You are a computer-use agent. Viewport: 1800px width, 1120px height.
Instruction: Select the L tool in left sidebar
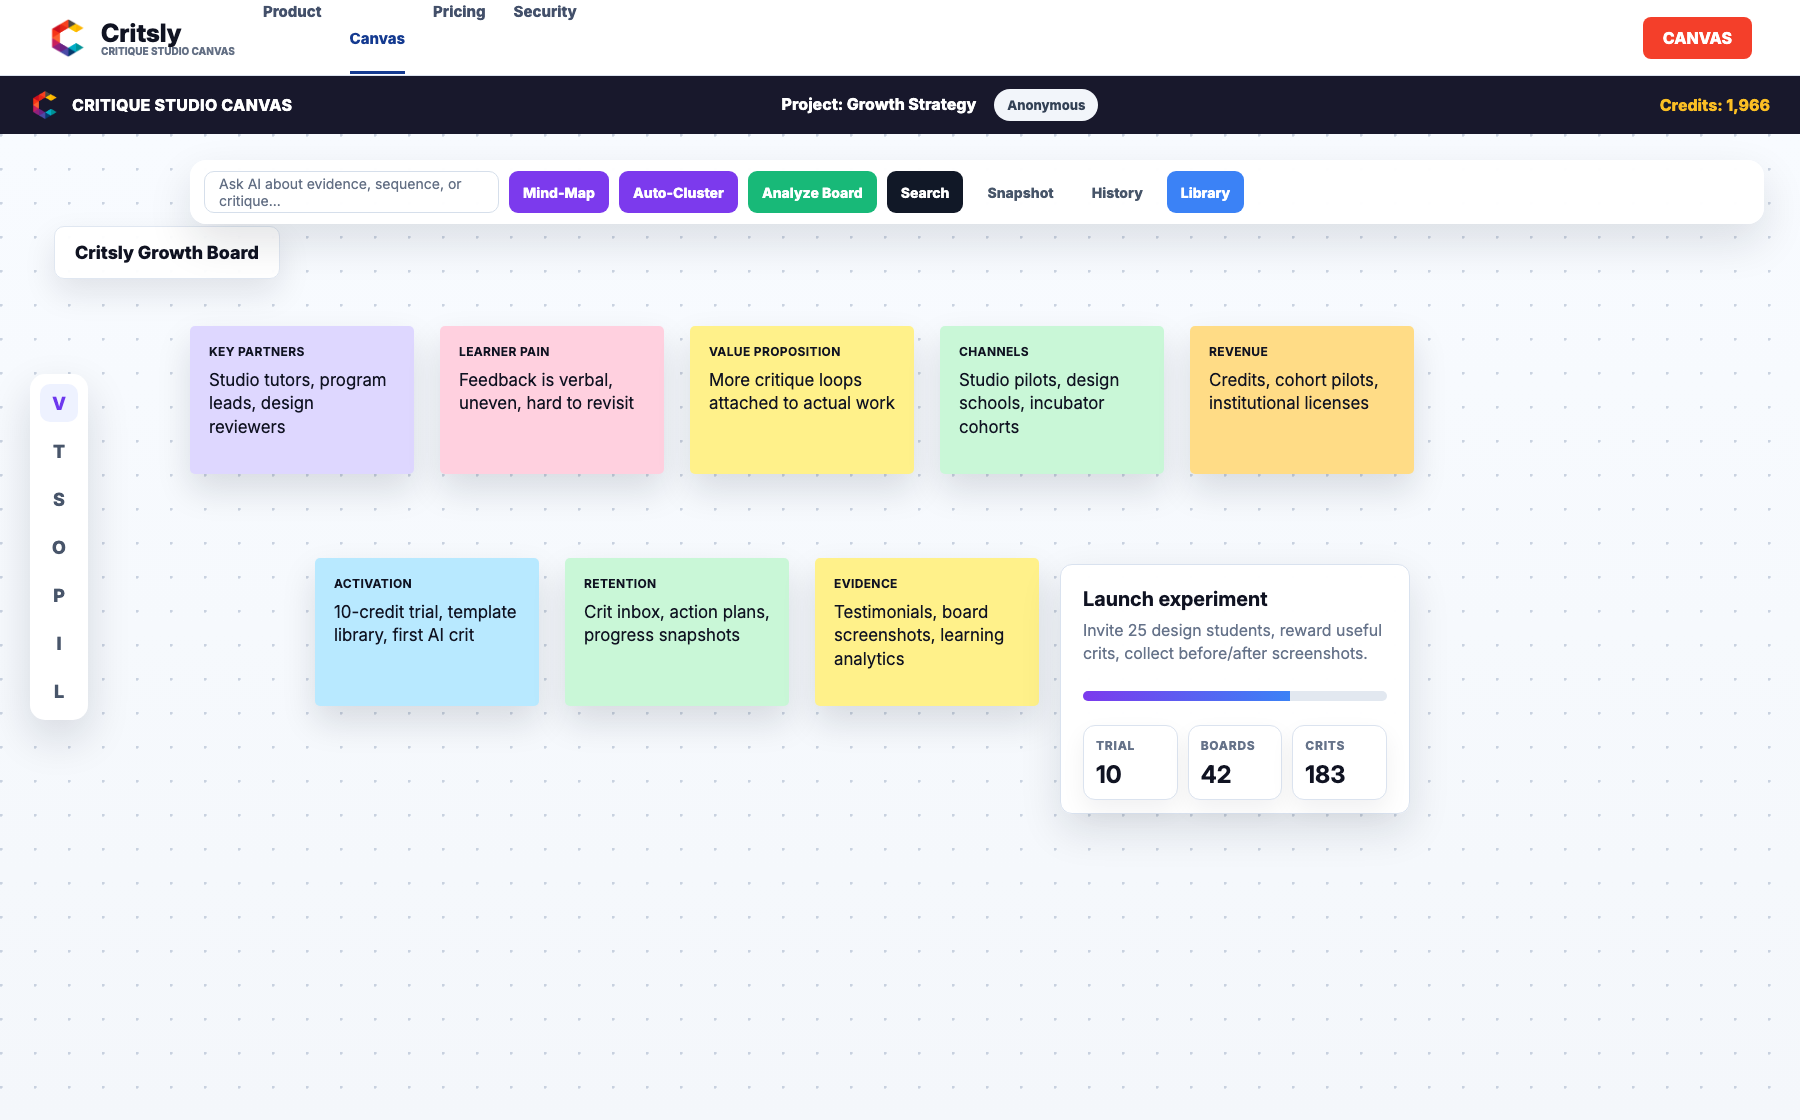[59, 691]
